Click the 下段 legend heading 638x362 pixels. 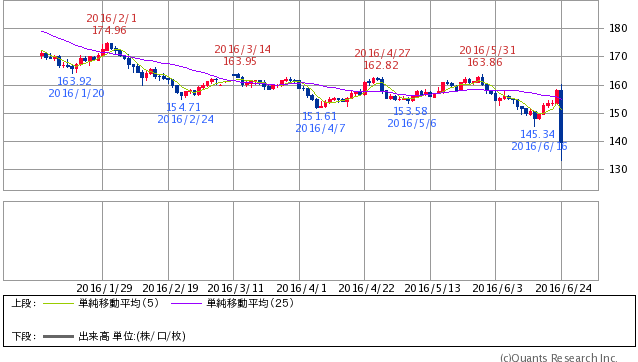[24, 336]
